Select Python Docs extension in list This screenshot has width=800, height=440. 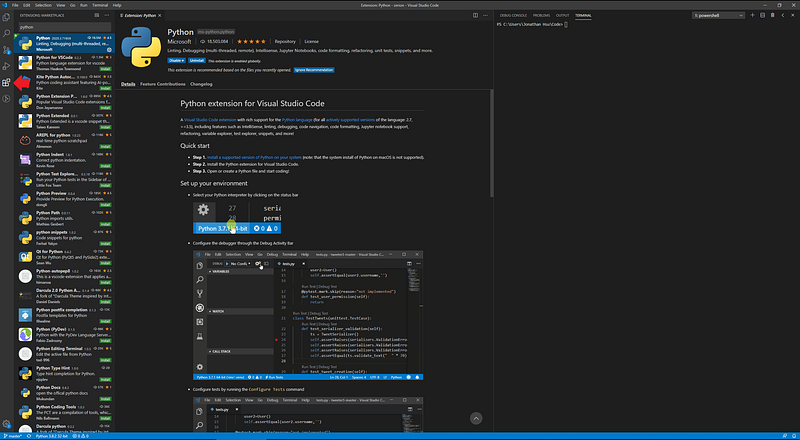point(65,393)
